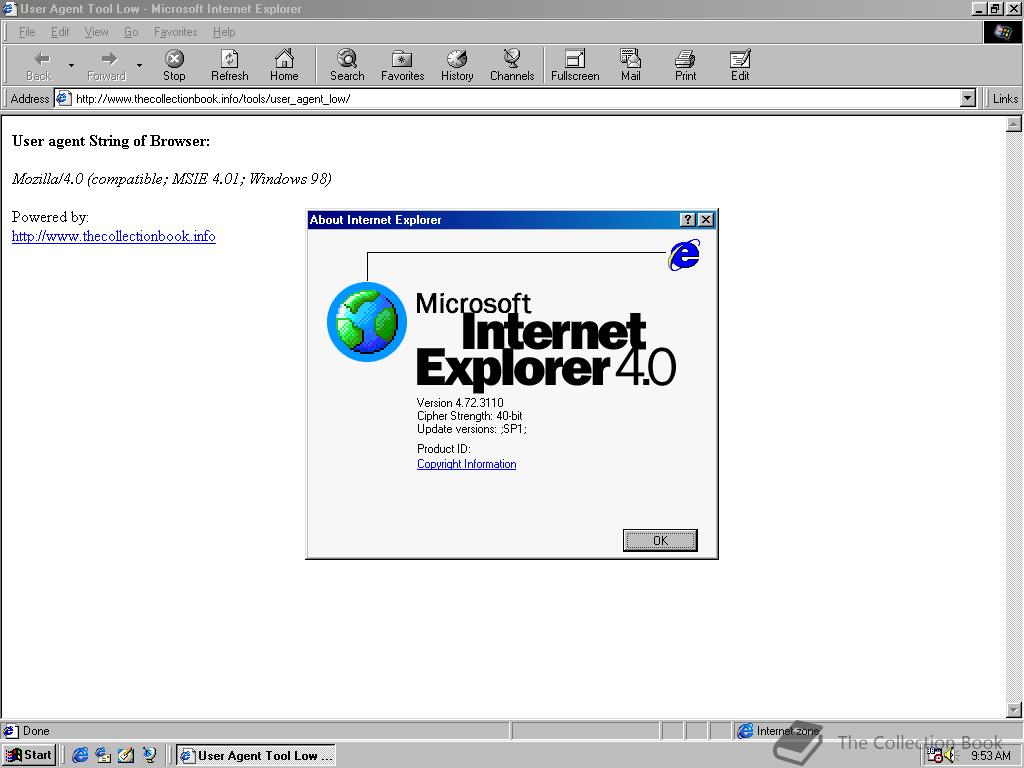Open the View menu

[96, 32]
